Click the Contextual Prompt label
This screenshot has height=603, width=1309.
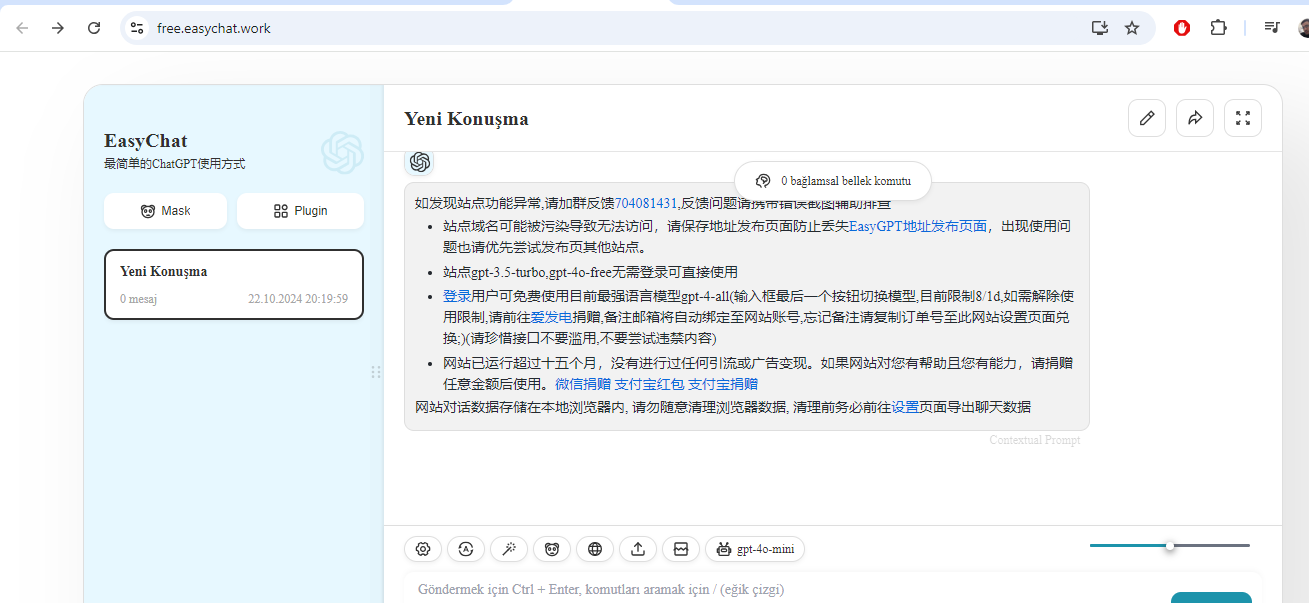coord(1035,440)
